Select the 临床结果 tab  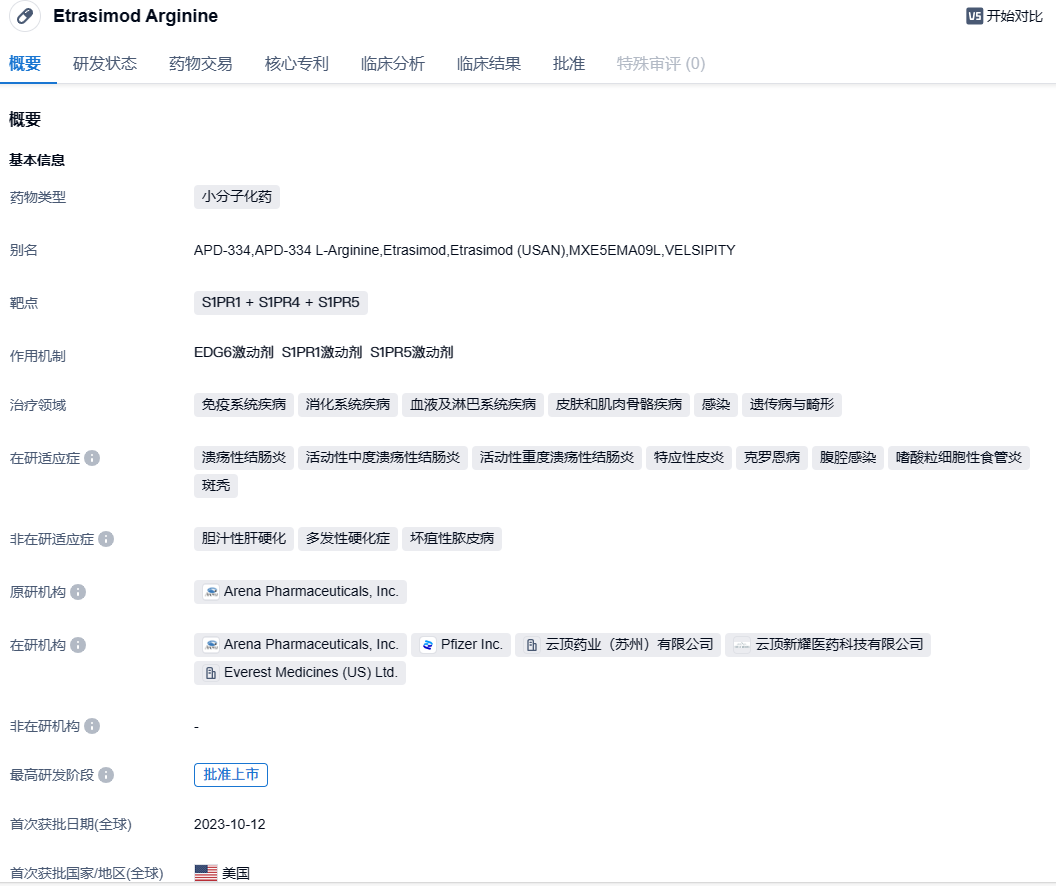coord(489,64)
